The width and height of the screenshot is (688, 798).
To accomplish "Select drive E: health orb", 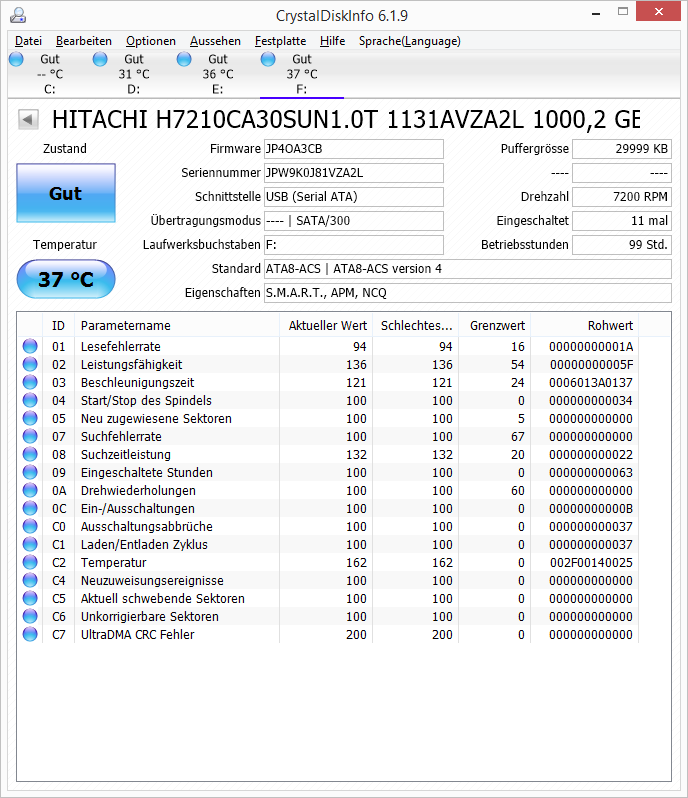I will click(x=184, y=59).
